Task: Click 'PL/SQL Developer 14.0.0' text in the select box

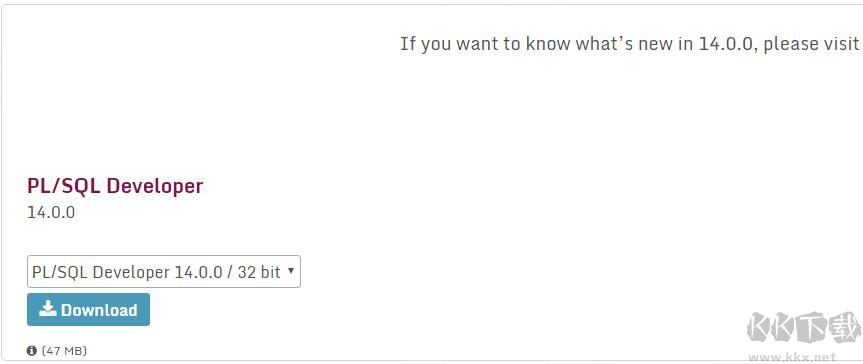Action: coord(128,272)
